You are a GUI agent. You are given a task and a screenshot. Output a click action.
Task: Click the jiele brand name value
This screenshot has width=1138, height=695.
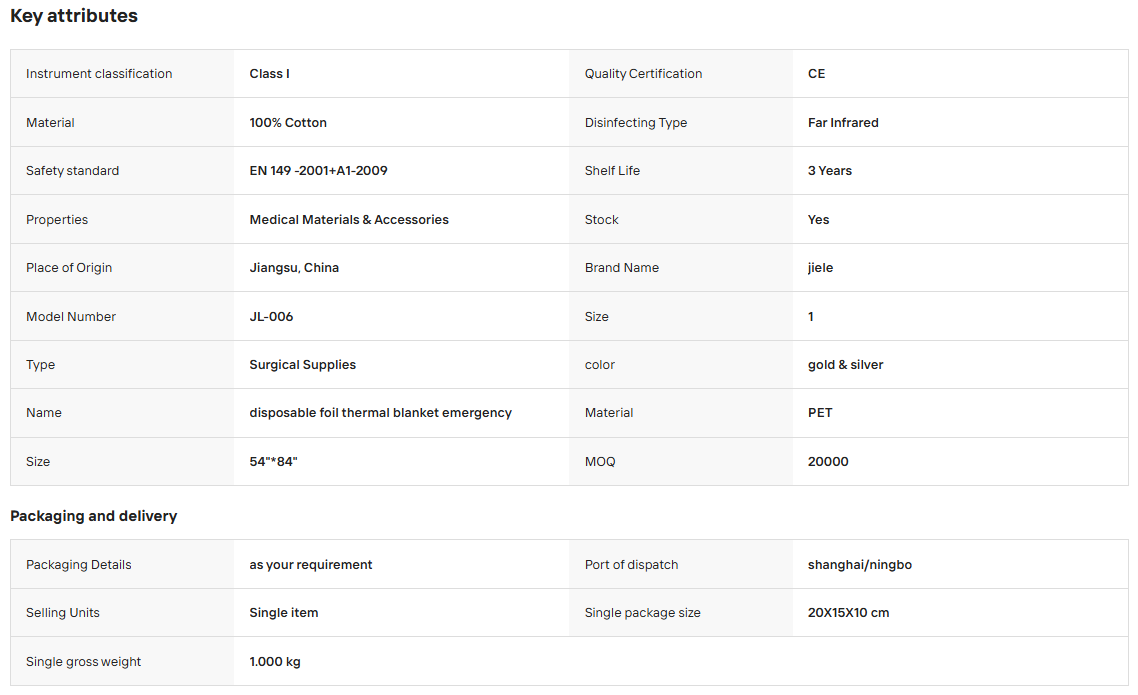(820, 268)
